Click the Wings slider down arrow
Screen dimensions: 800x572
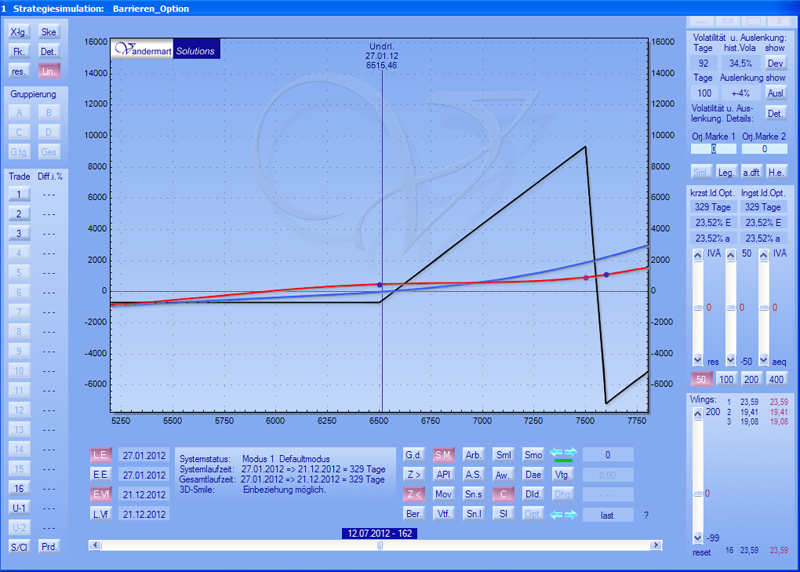coord(698,538)
